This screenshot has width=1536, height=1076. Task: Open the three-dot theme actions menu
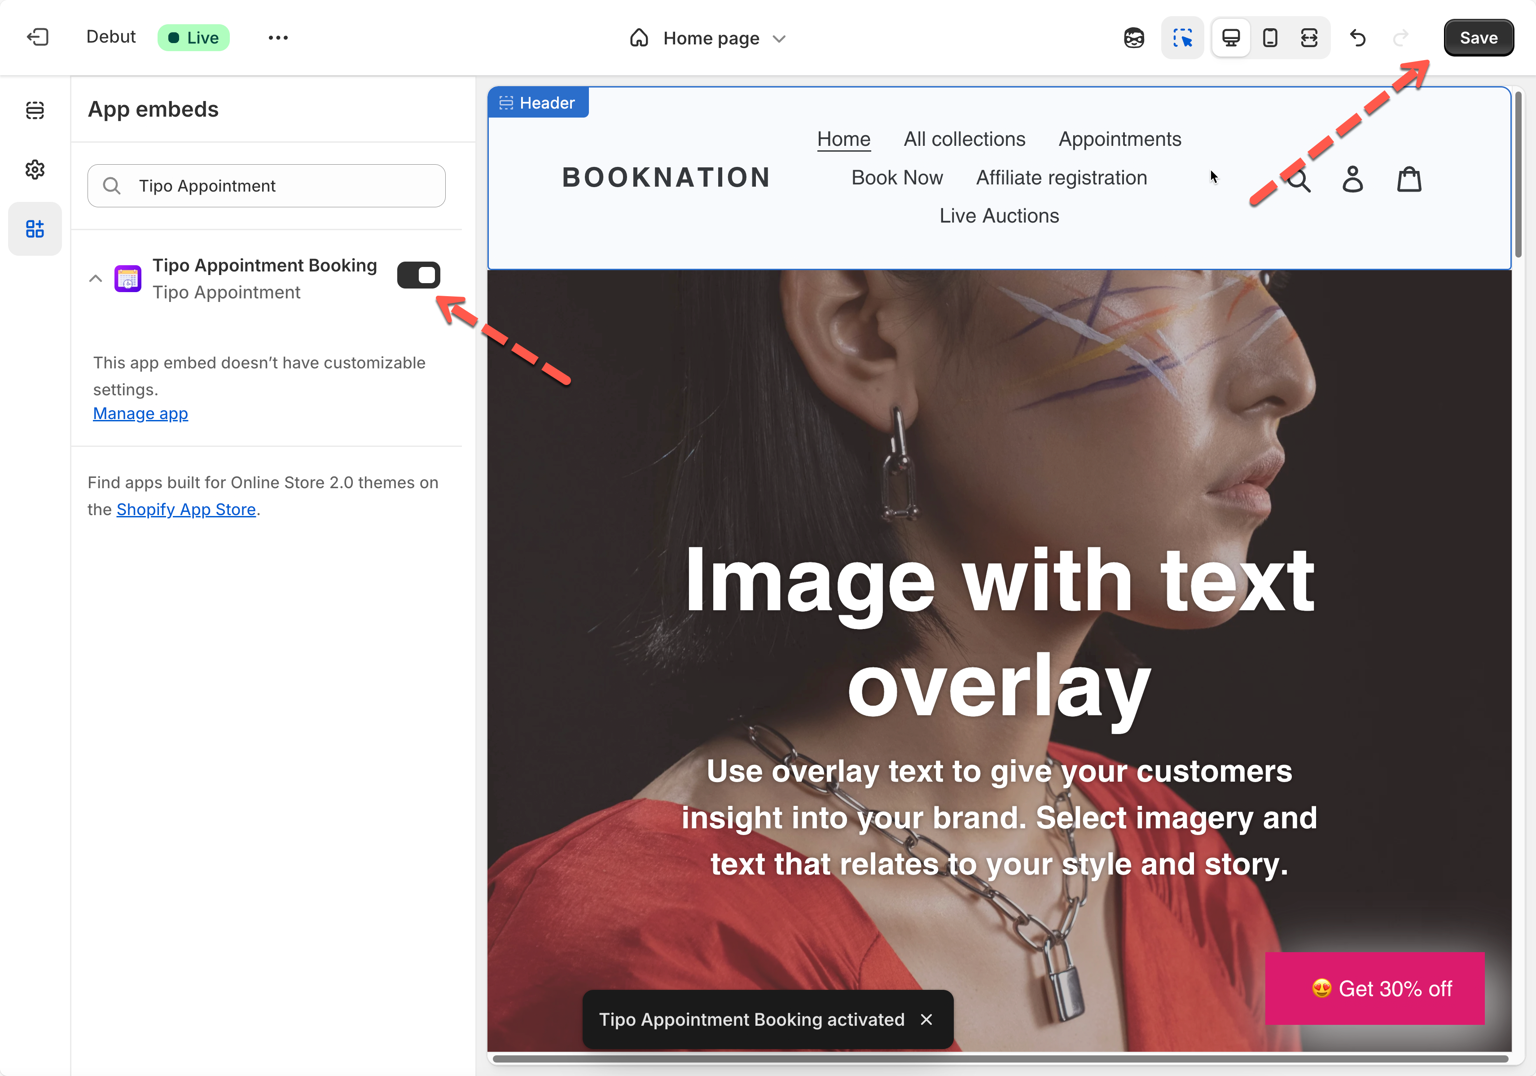point(278,38)
